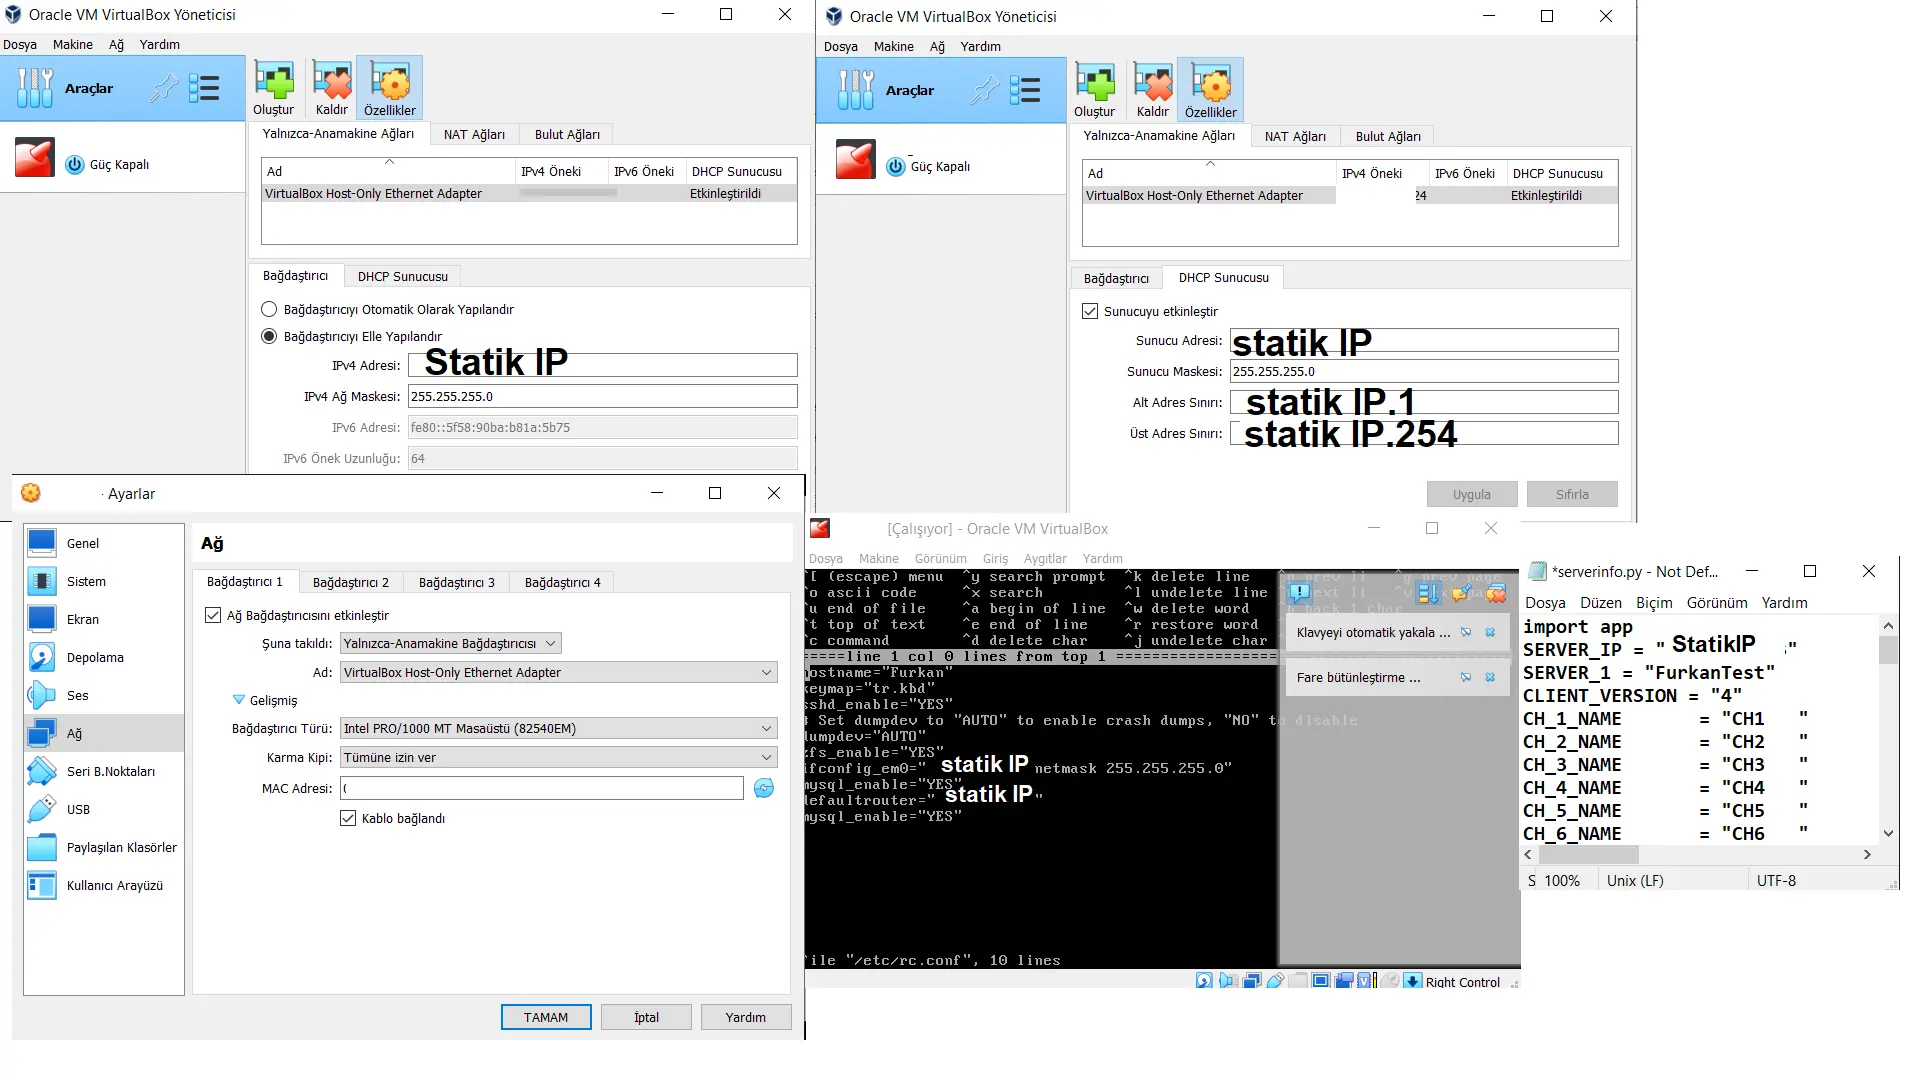
Task: Click the hard disk activity icon in VM status bar
Action: click(x=1204, y=981)
